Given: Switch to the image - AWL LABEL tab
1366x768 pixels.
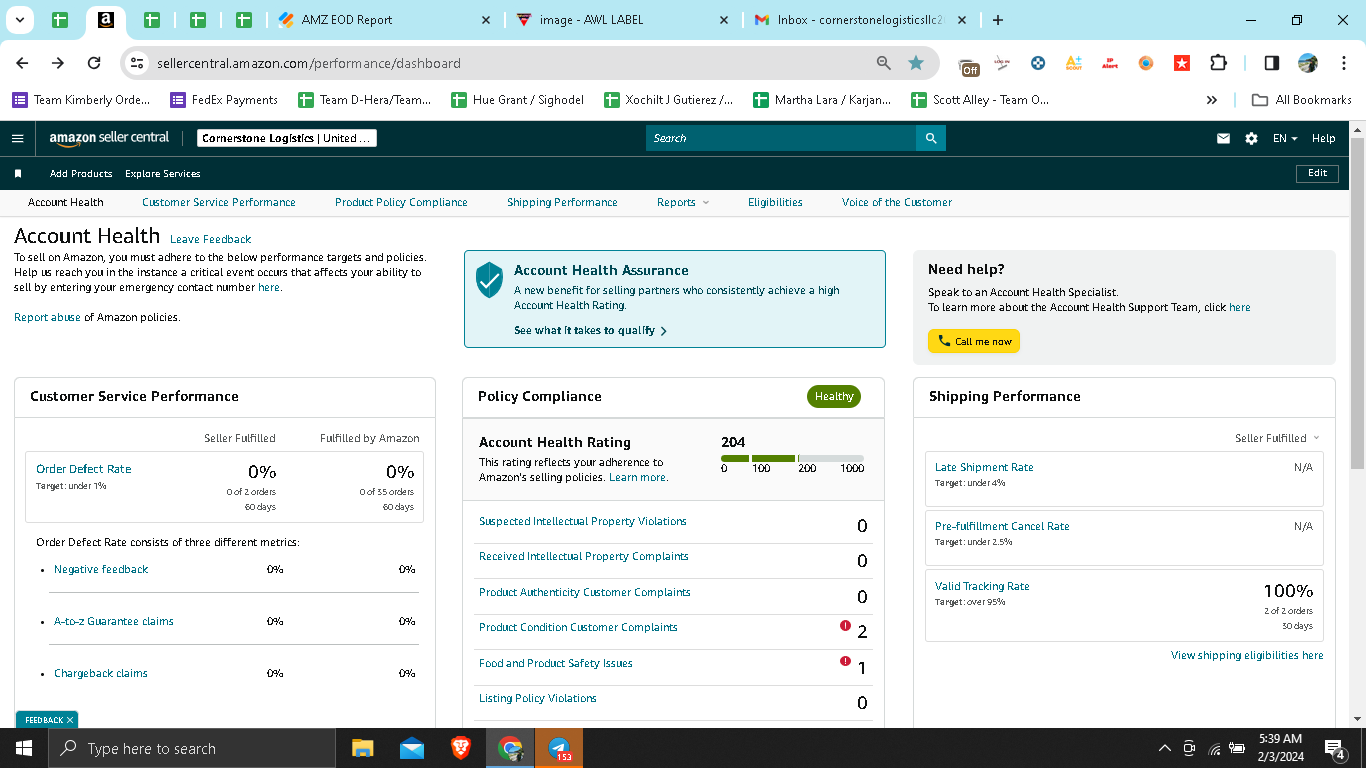Looking at the screenshot, I should [x=622, y=20].
